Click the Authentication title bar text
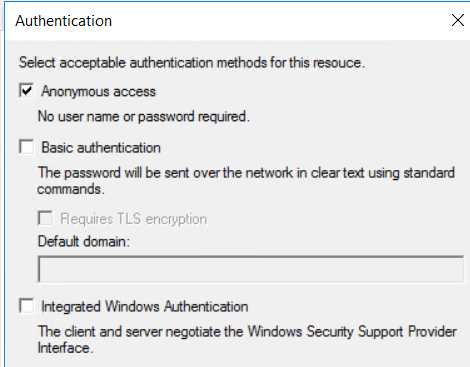The width and height of the screenshot is (470, 367). 64,21
